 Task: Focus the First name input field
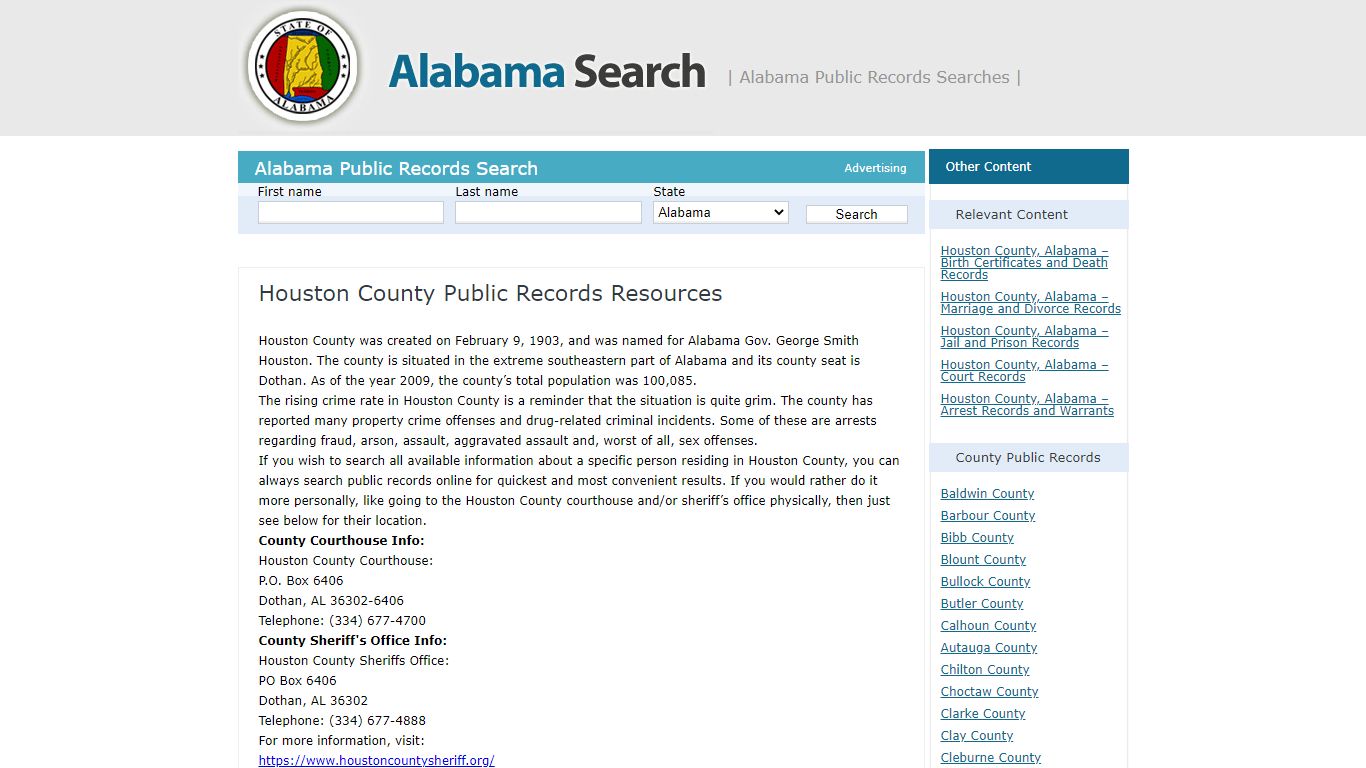pyautogui.click(x=350, y=212)
